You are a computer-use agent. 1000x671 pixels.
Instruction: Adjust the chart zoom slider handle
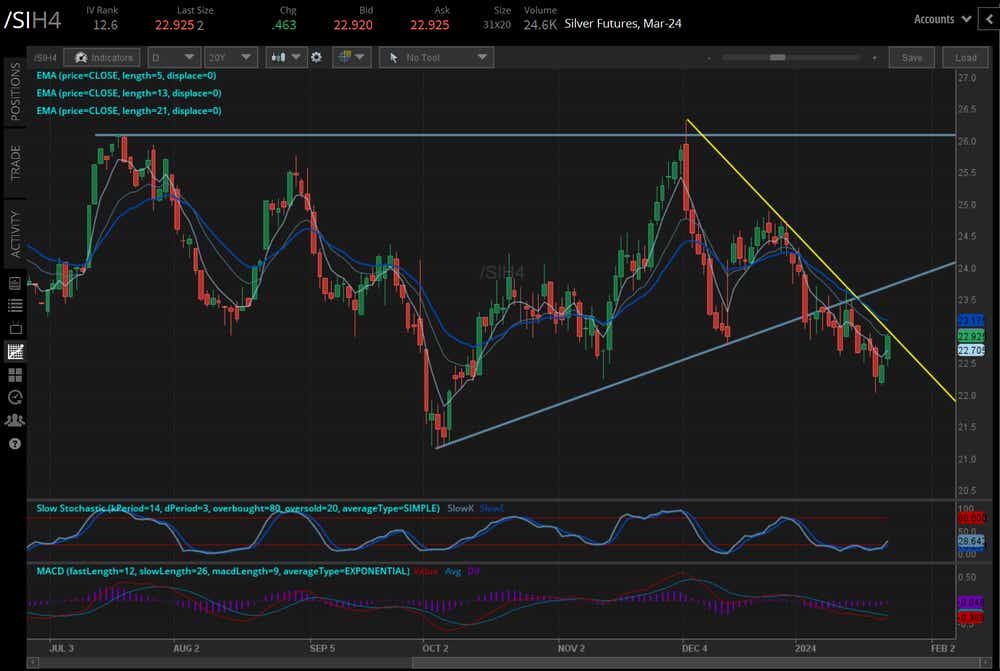[x=777, y=57]
